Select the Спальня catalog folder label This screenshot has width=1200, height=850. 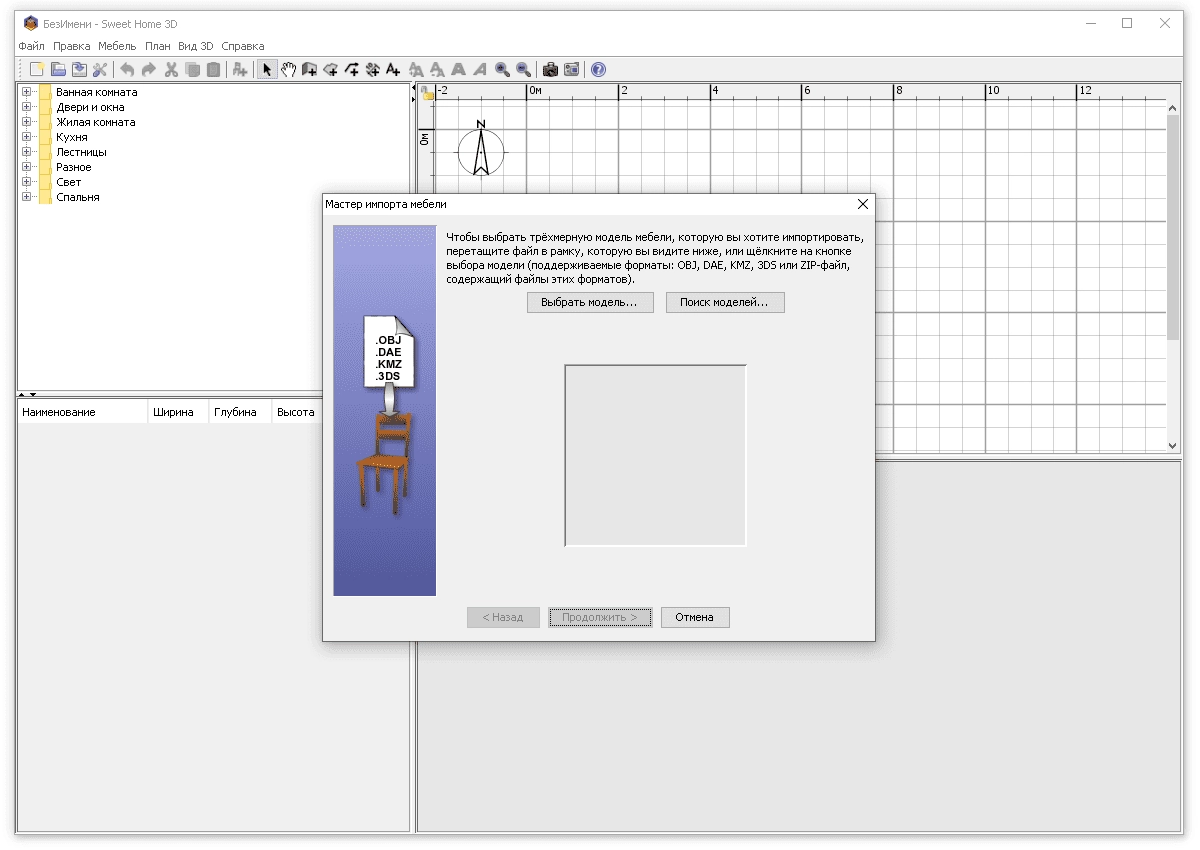click(x=78, y=197)
